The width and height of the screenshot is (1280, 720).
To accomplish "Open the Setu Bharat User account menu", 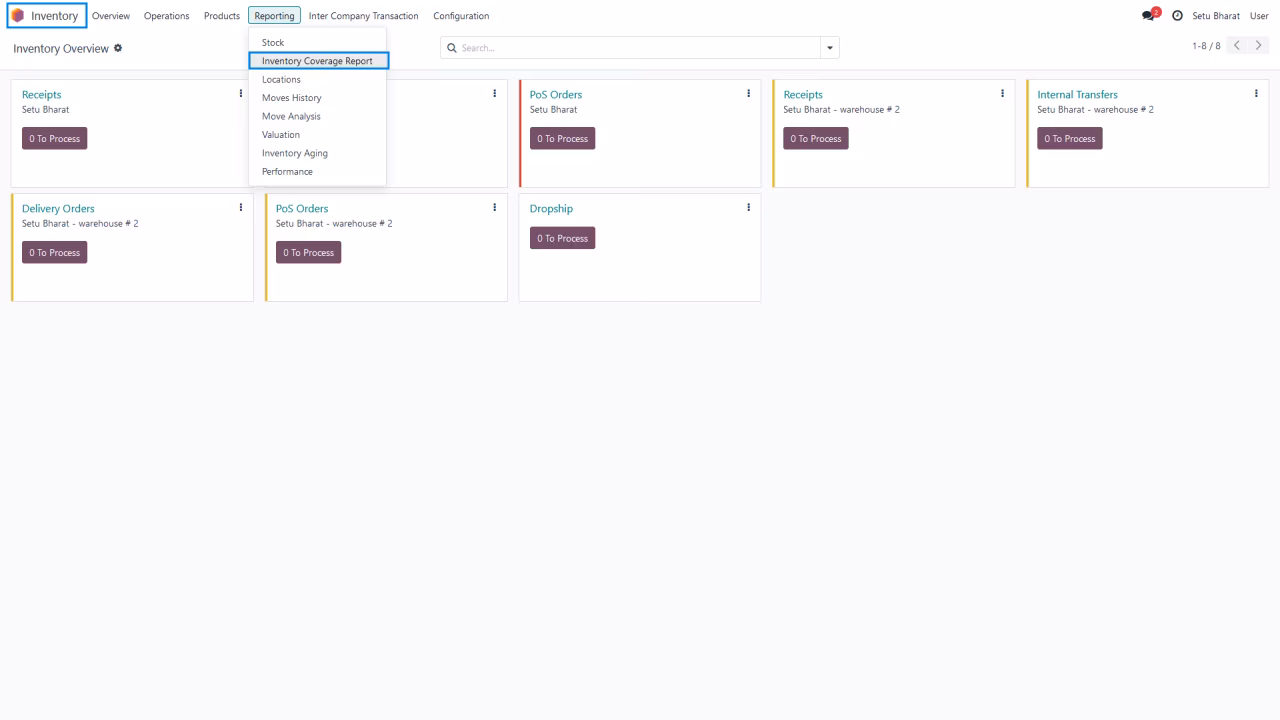I will pyautogui.click(x=1230, y=16).
